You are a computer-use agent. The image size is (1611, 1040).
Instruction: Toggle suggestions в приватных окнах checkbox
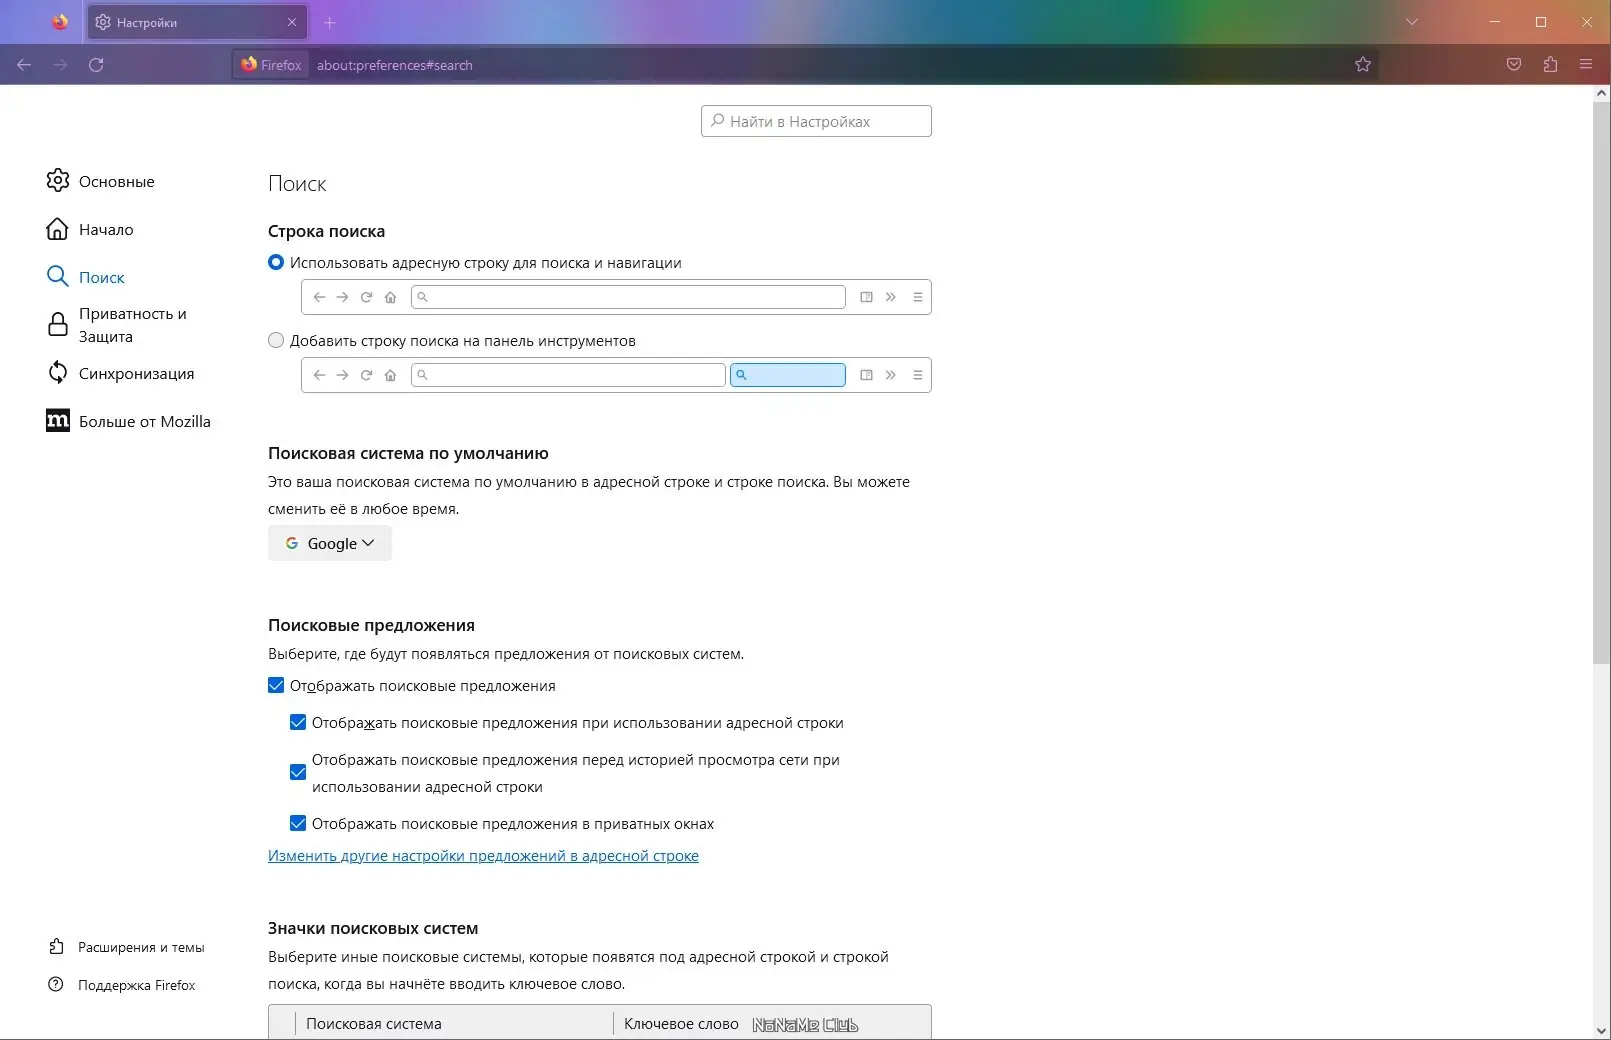tap(298, 823)
